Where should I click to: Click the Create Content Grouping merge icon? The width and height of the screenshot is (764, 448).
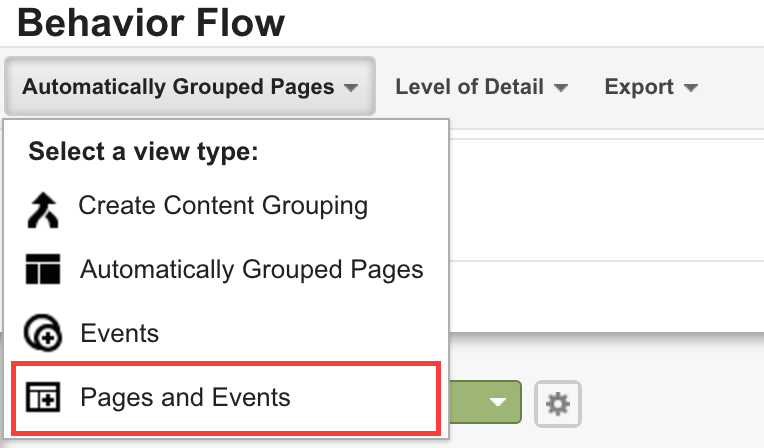[x=43, y=210]
